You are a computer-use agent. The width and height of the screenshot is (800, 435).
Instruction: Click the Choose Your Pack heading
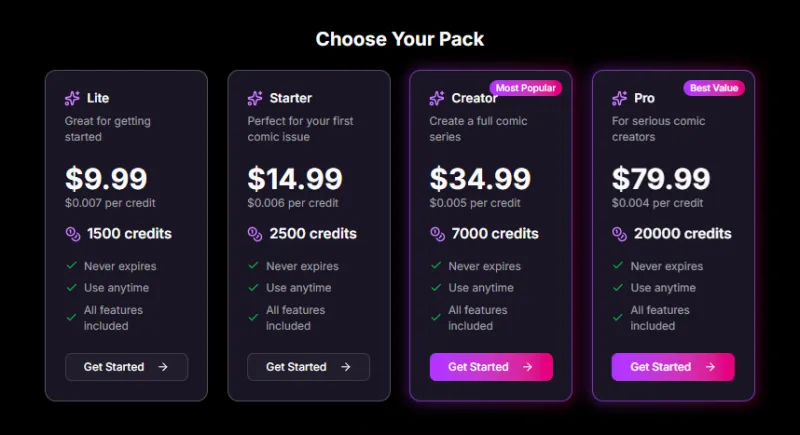pos(400,39)
